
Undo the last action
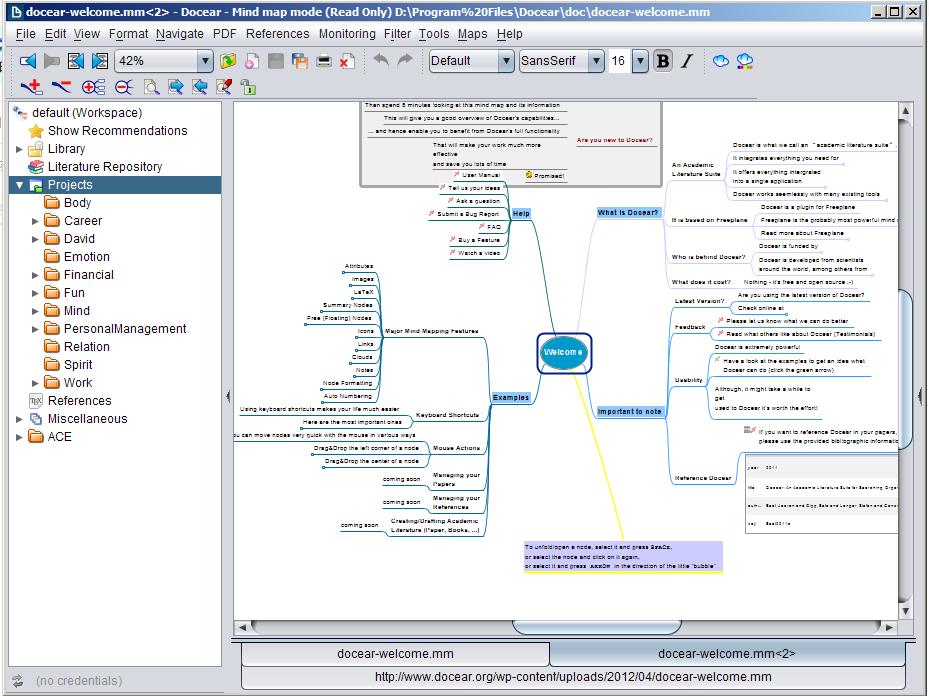coord(381,60)
